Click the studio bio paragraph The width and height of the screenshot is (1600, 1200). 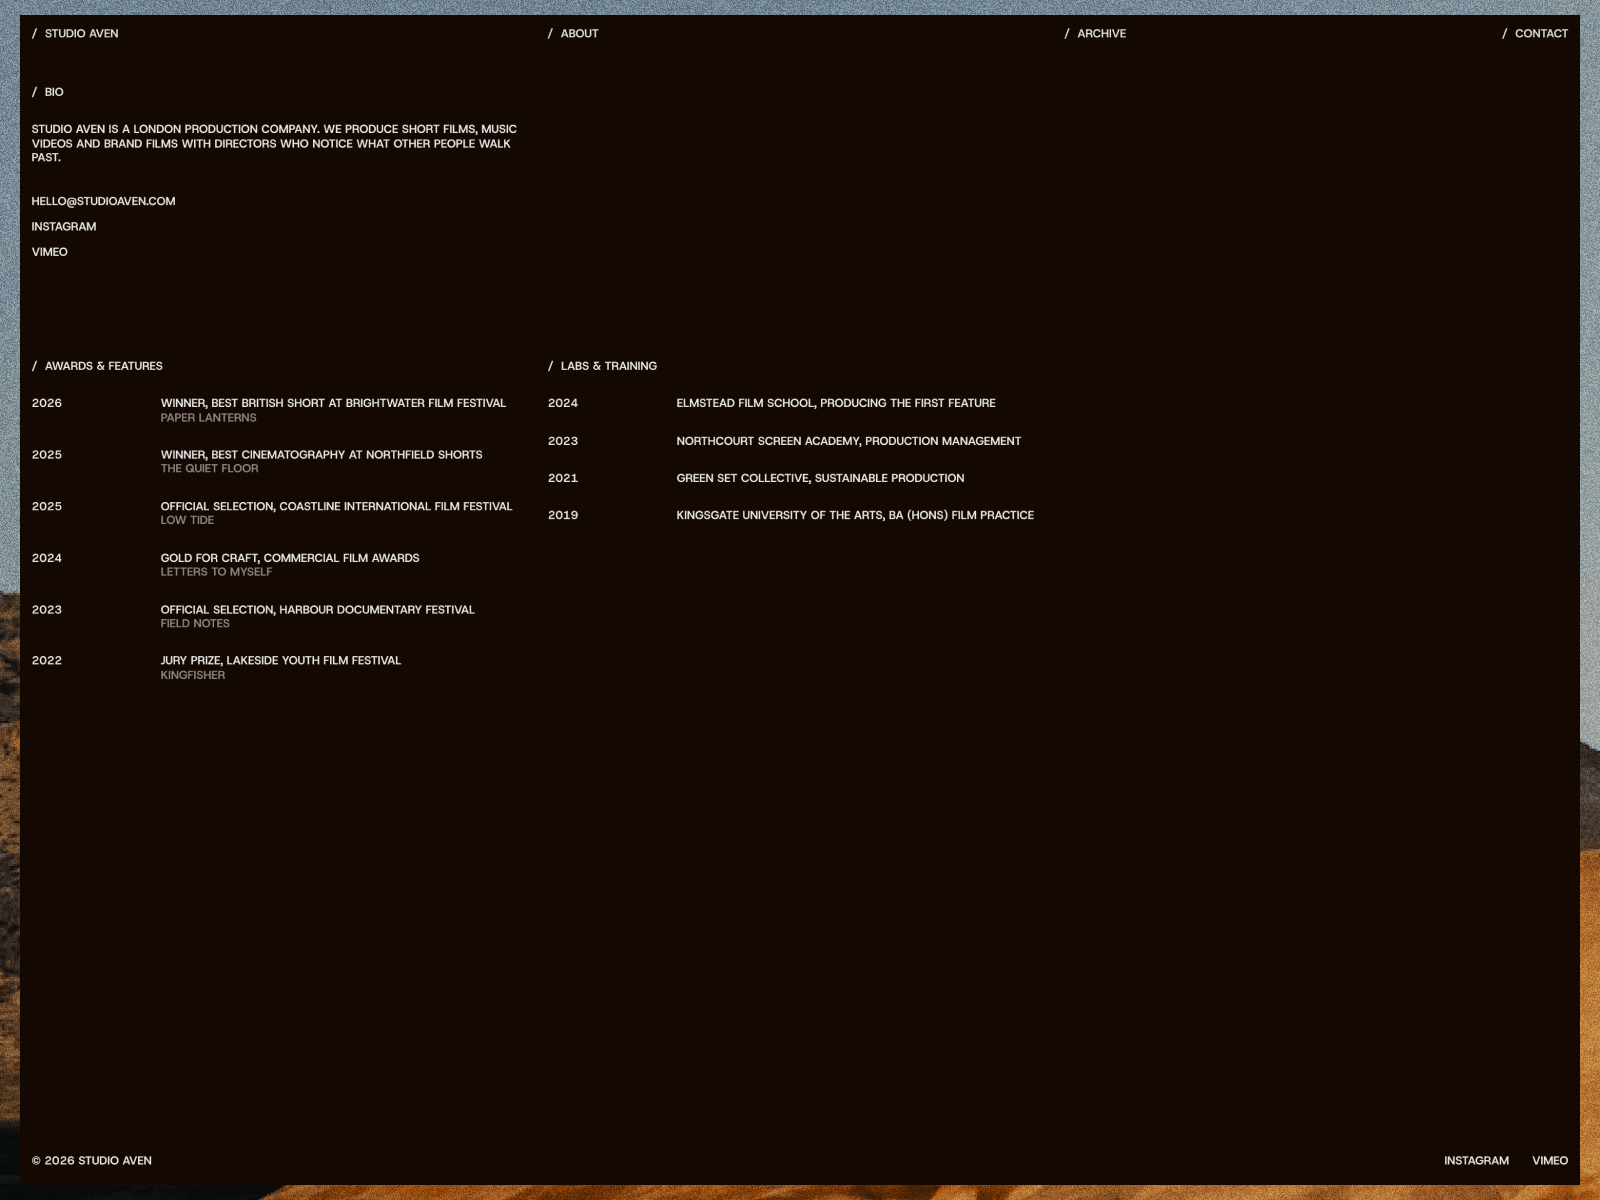[274, 143]
